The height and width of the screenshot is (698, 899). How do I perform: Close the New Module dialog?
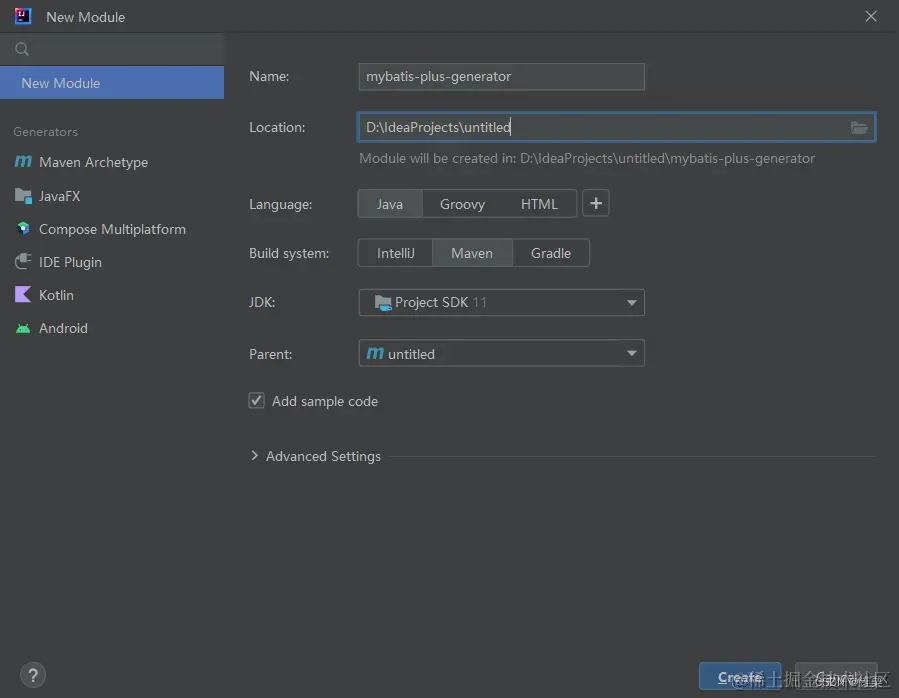click(870, 16)
